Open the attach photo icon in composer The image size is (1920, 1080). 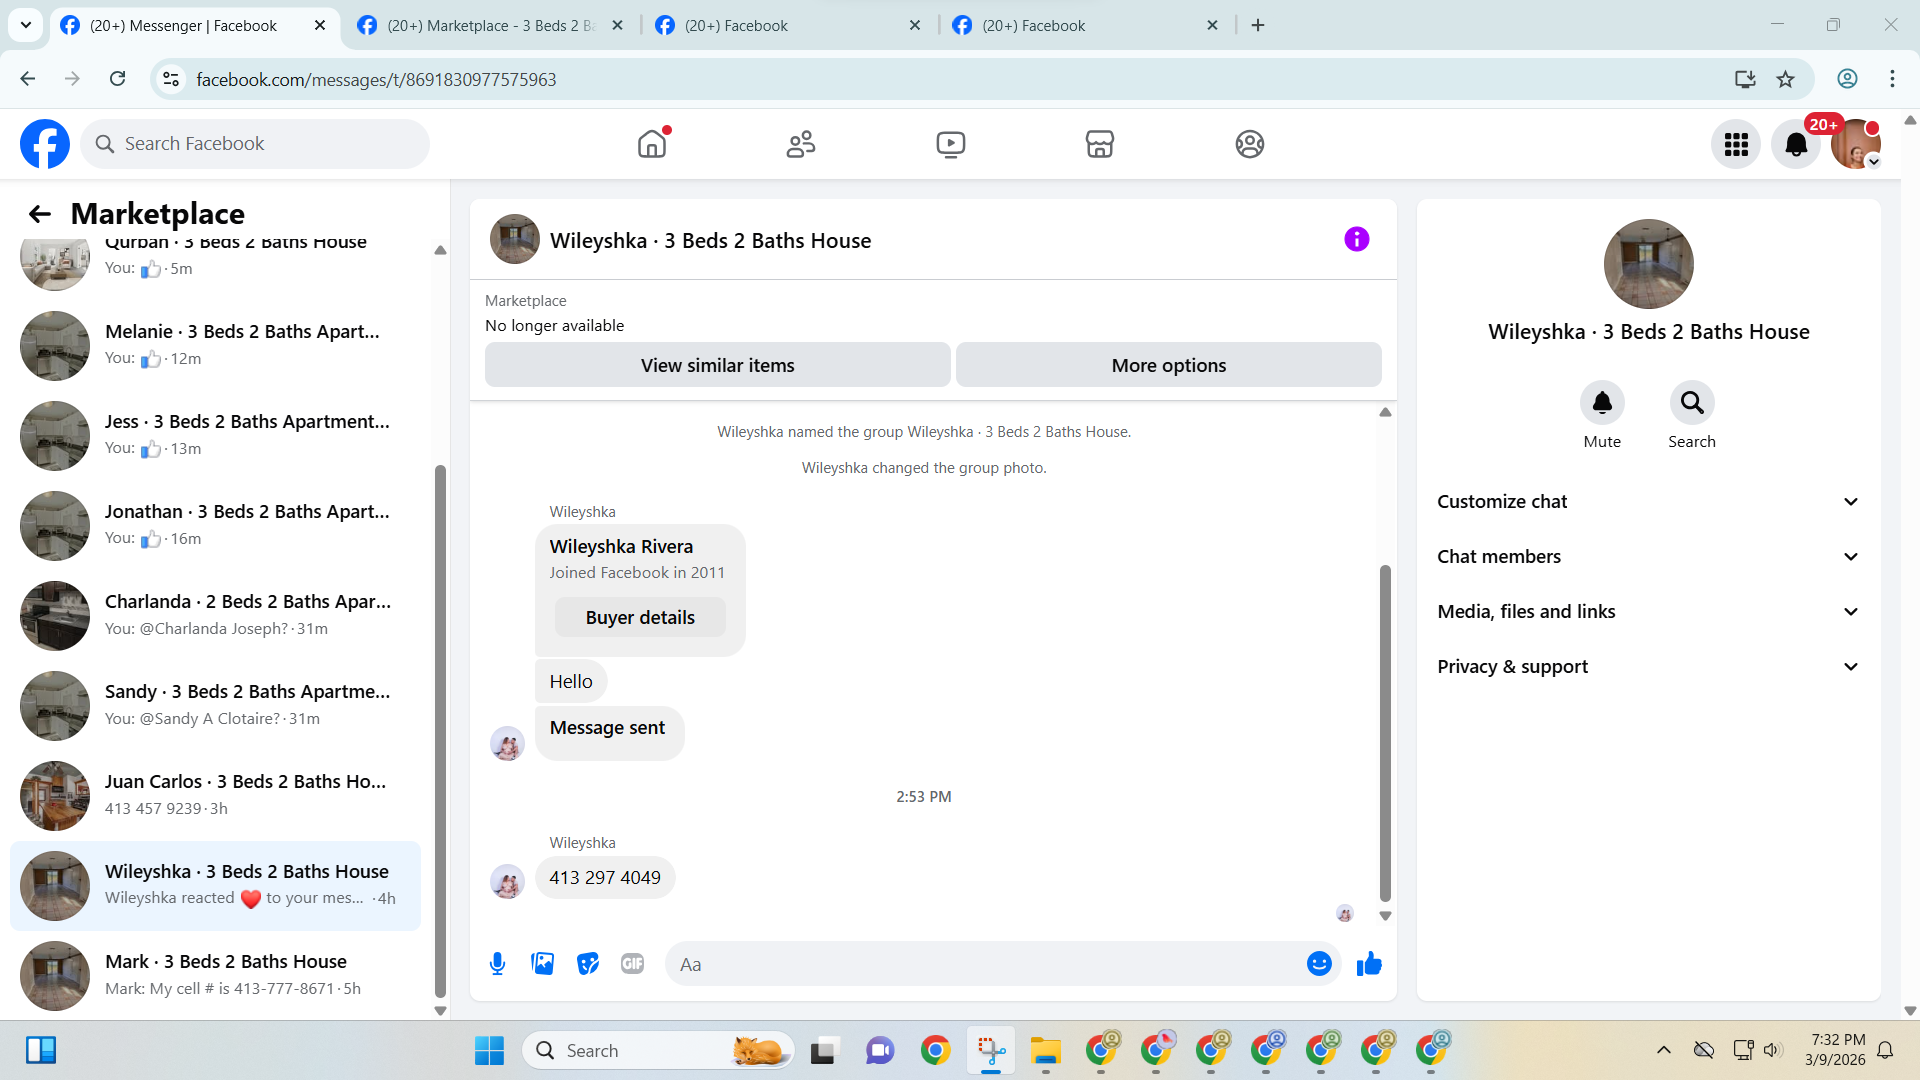click(x=542, y=964)
